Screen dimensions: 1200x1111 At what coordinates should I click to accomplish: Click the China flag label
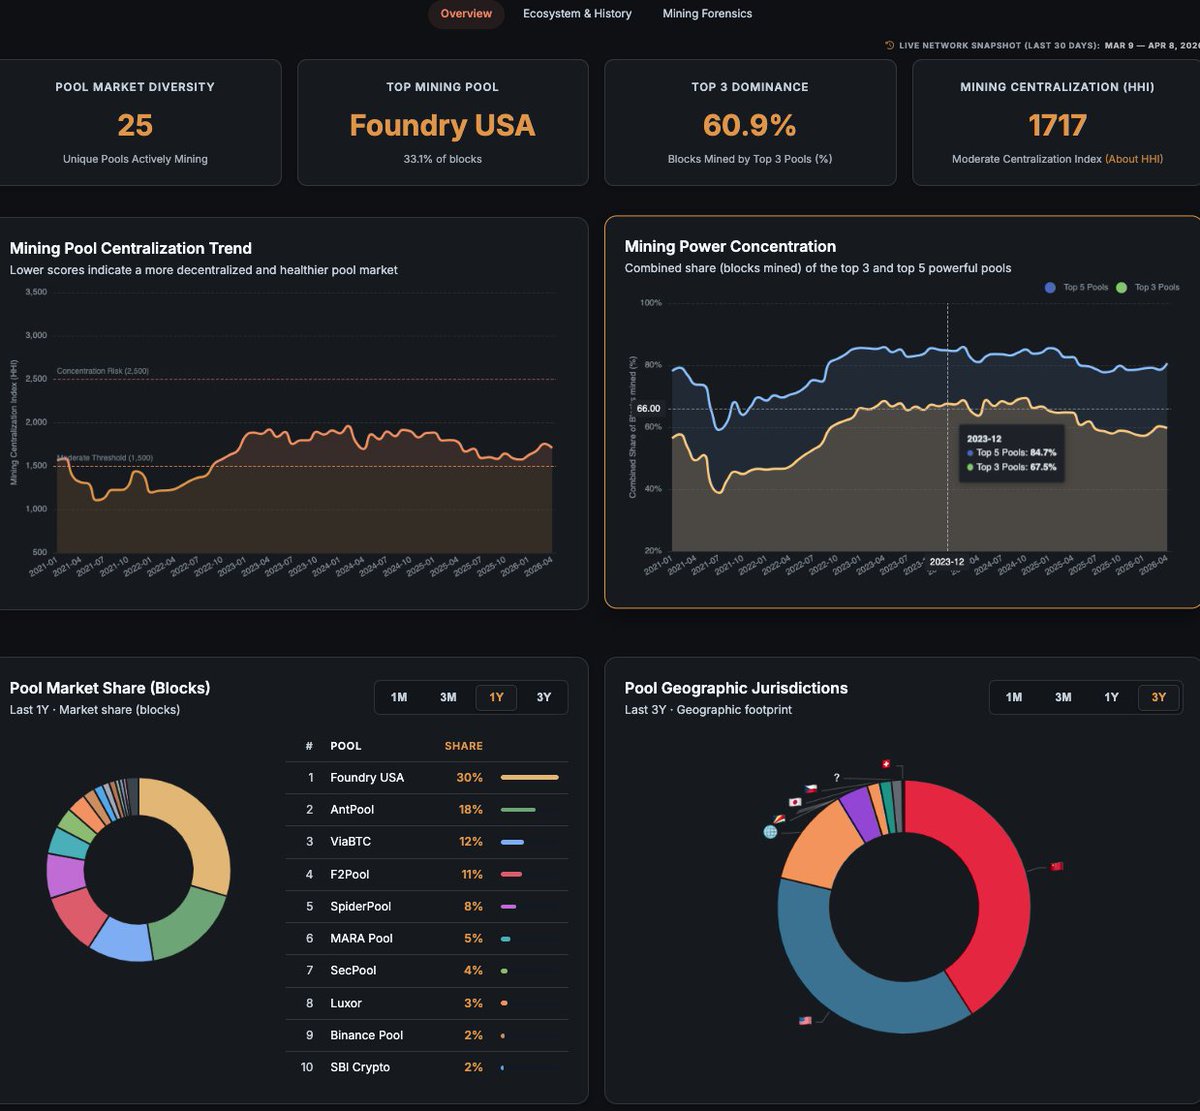1056,866
